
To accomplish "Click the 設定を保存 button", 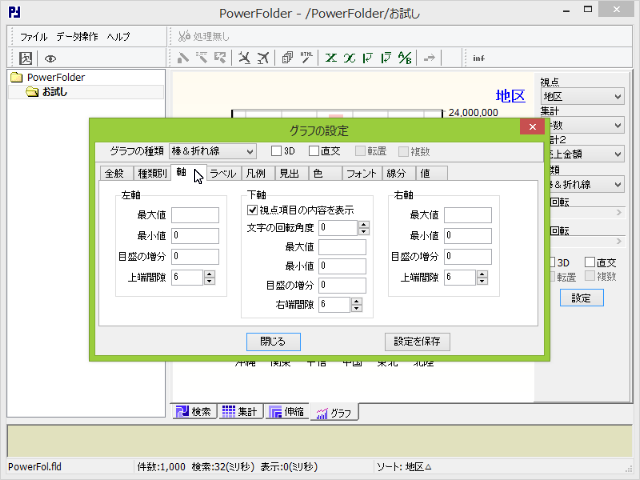I will point(417,342).
